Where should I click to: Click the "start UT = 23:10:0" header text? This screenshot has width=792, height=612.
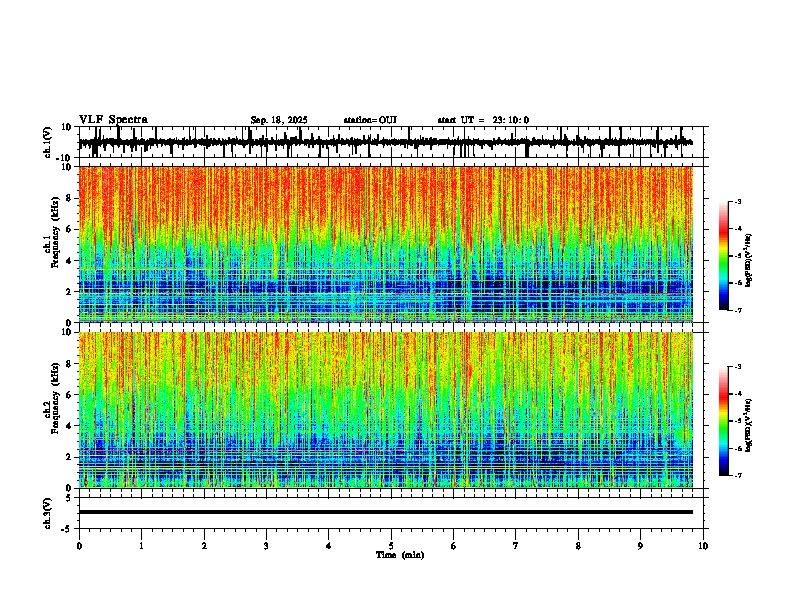tap(483, 120)
